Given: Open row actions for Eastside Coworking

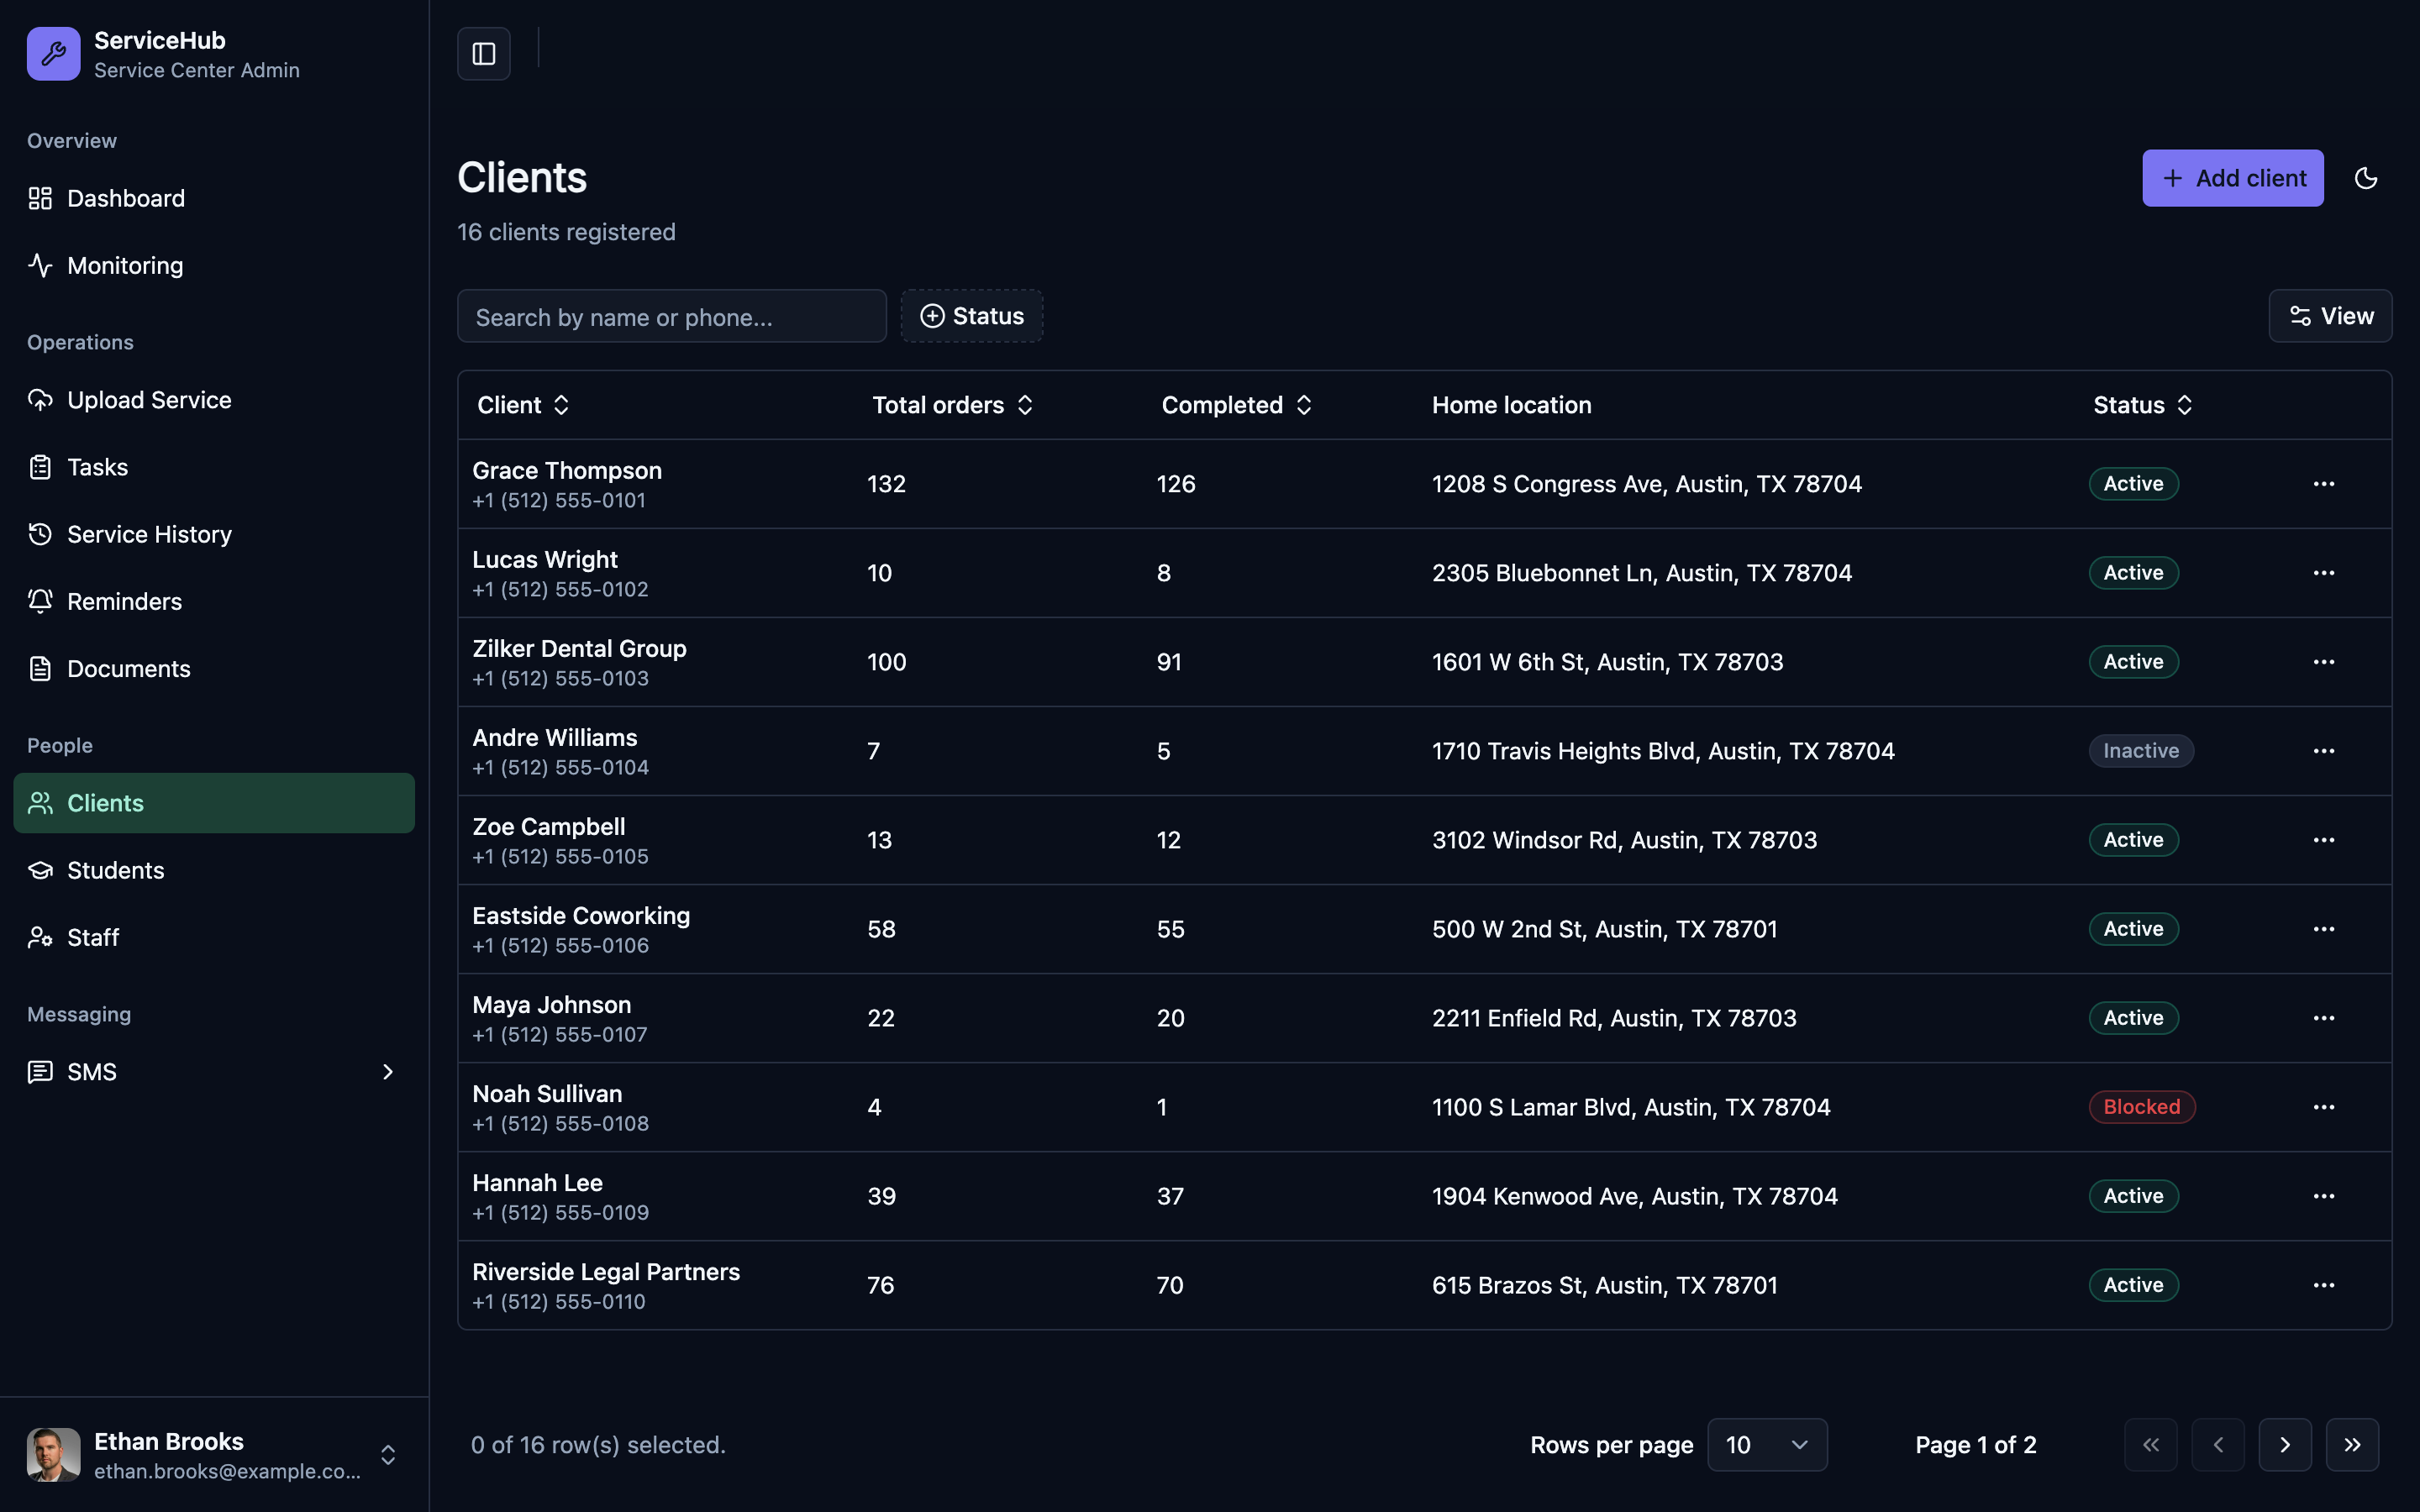Looking at the screenshot, I should 2324,929.
